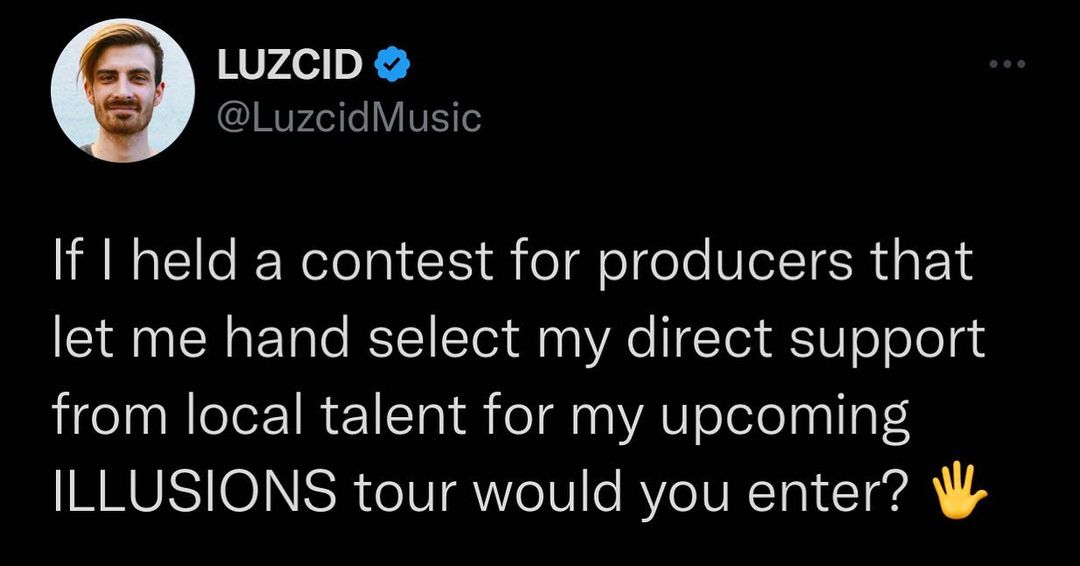The height and width of the screenshot is (566, 1080).
Task: Open the @LuzcidMusic handle link
Action: pos(349,119)
